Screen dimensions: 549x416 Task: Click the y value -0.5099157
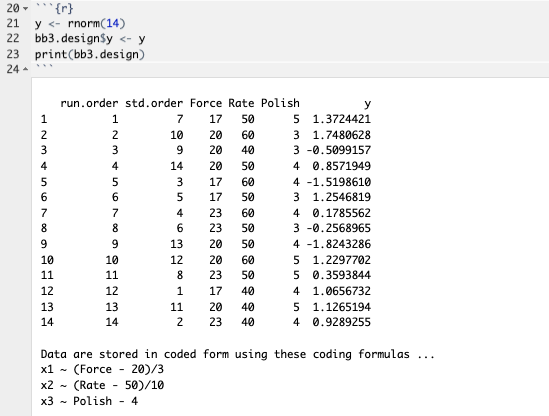(339, 150)
